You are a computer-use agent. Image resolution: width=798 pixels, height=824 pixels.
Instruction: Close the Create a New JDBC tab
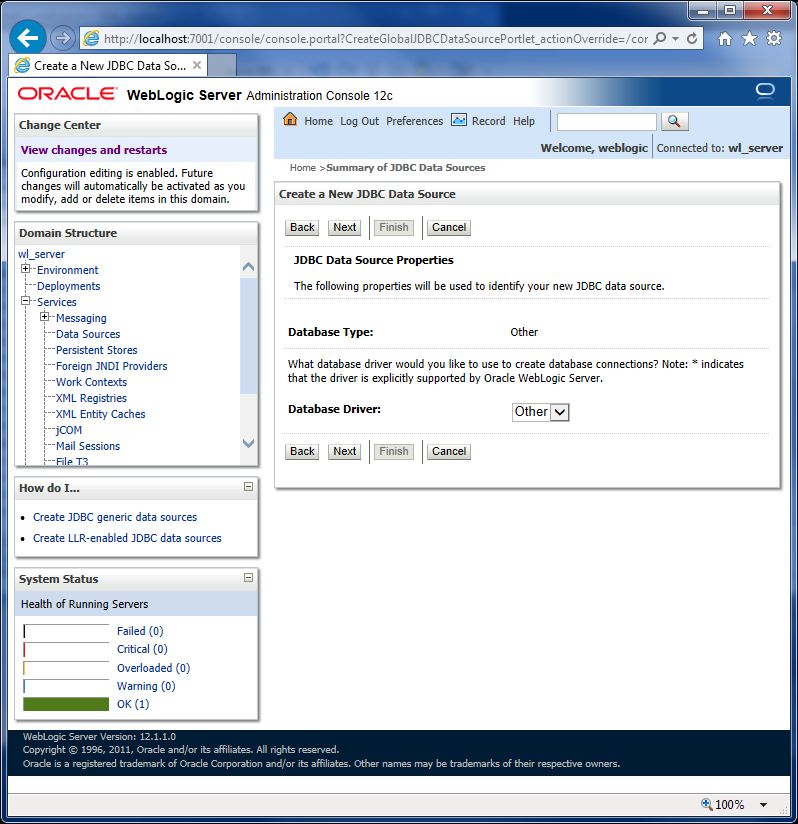(x=197, y=65)
